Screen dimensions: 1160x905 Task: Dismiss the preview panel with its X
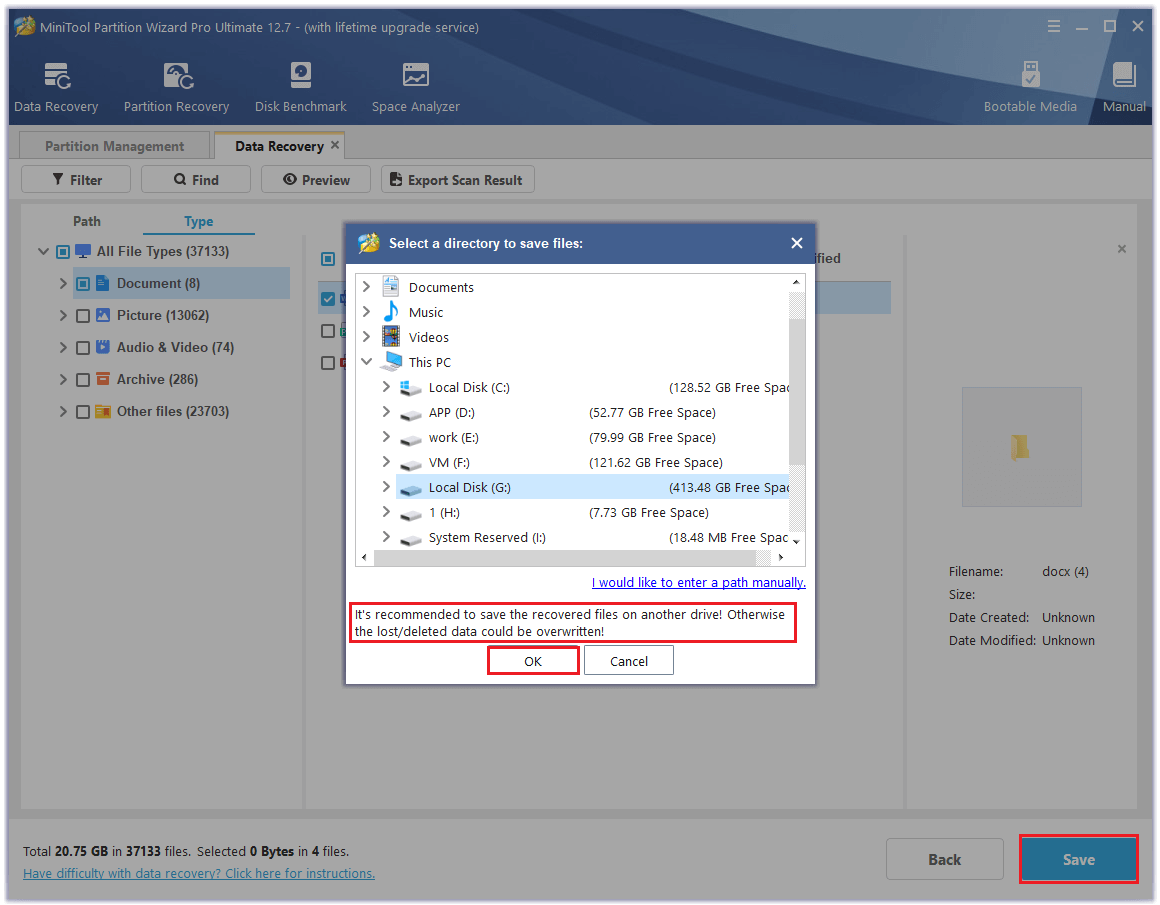(x=1122, y=249)
